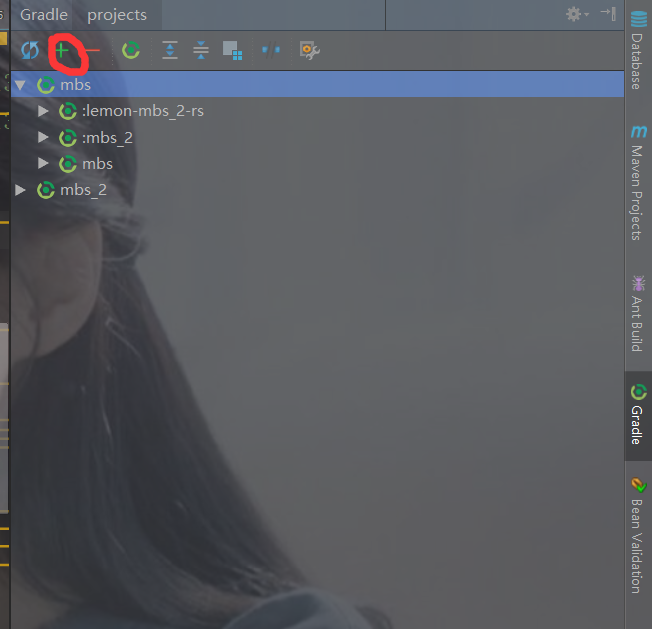The height and width of the screenshot is (629, 652).
Task: Collapse the root mbs project node
Action: [20, 85]
